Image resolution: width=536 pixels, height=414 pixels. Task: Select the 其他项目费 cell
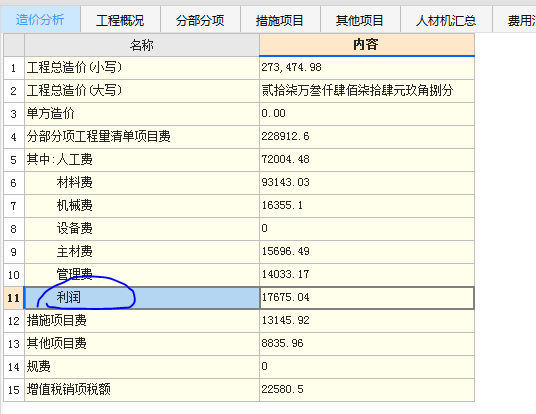pyautogui.click(x=142, y=344)
